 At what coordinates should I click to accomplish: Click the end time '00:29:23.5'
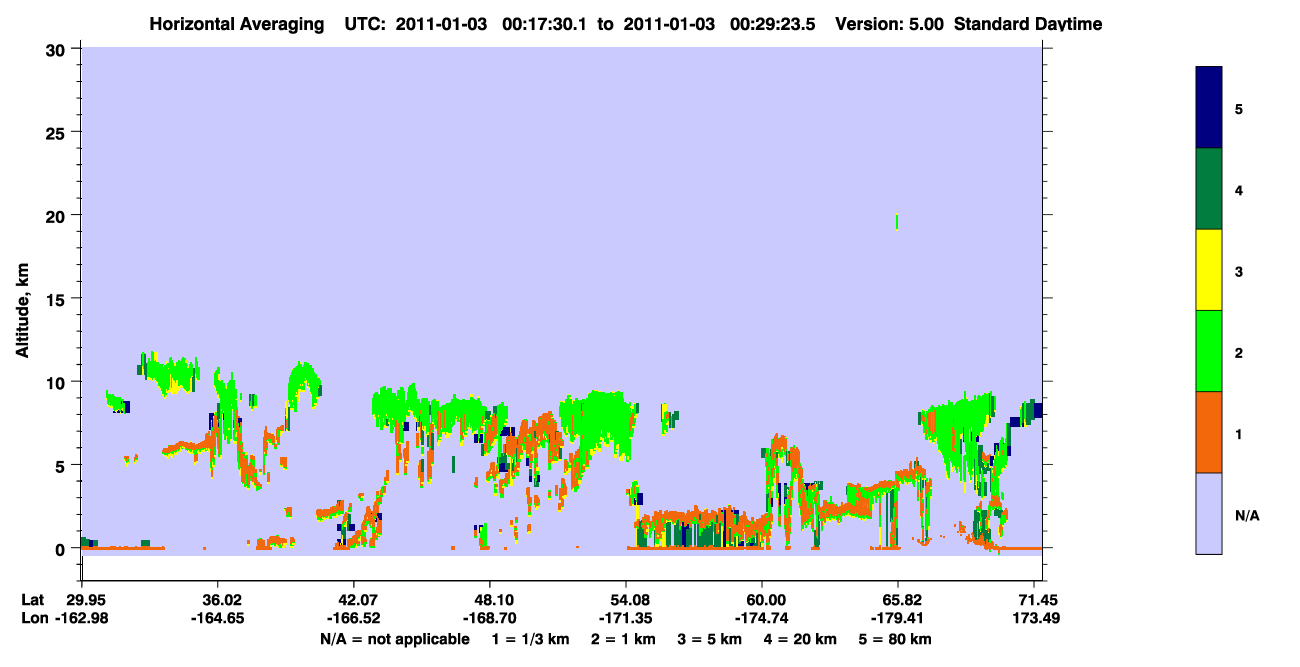773,24
